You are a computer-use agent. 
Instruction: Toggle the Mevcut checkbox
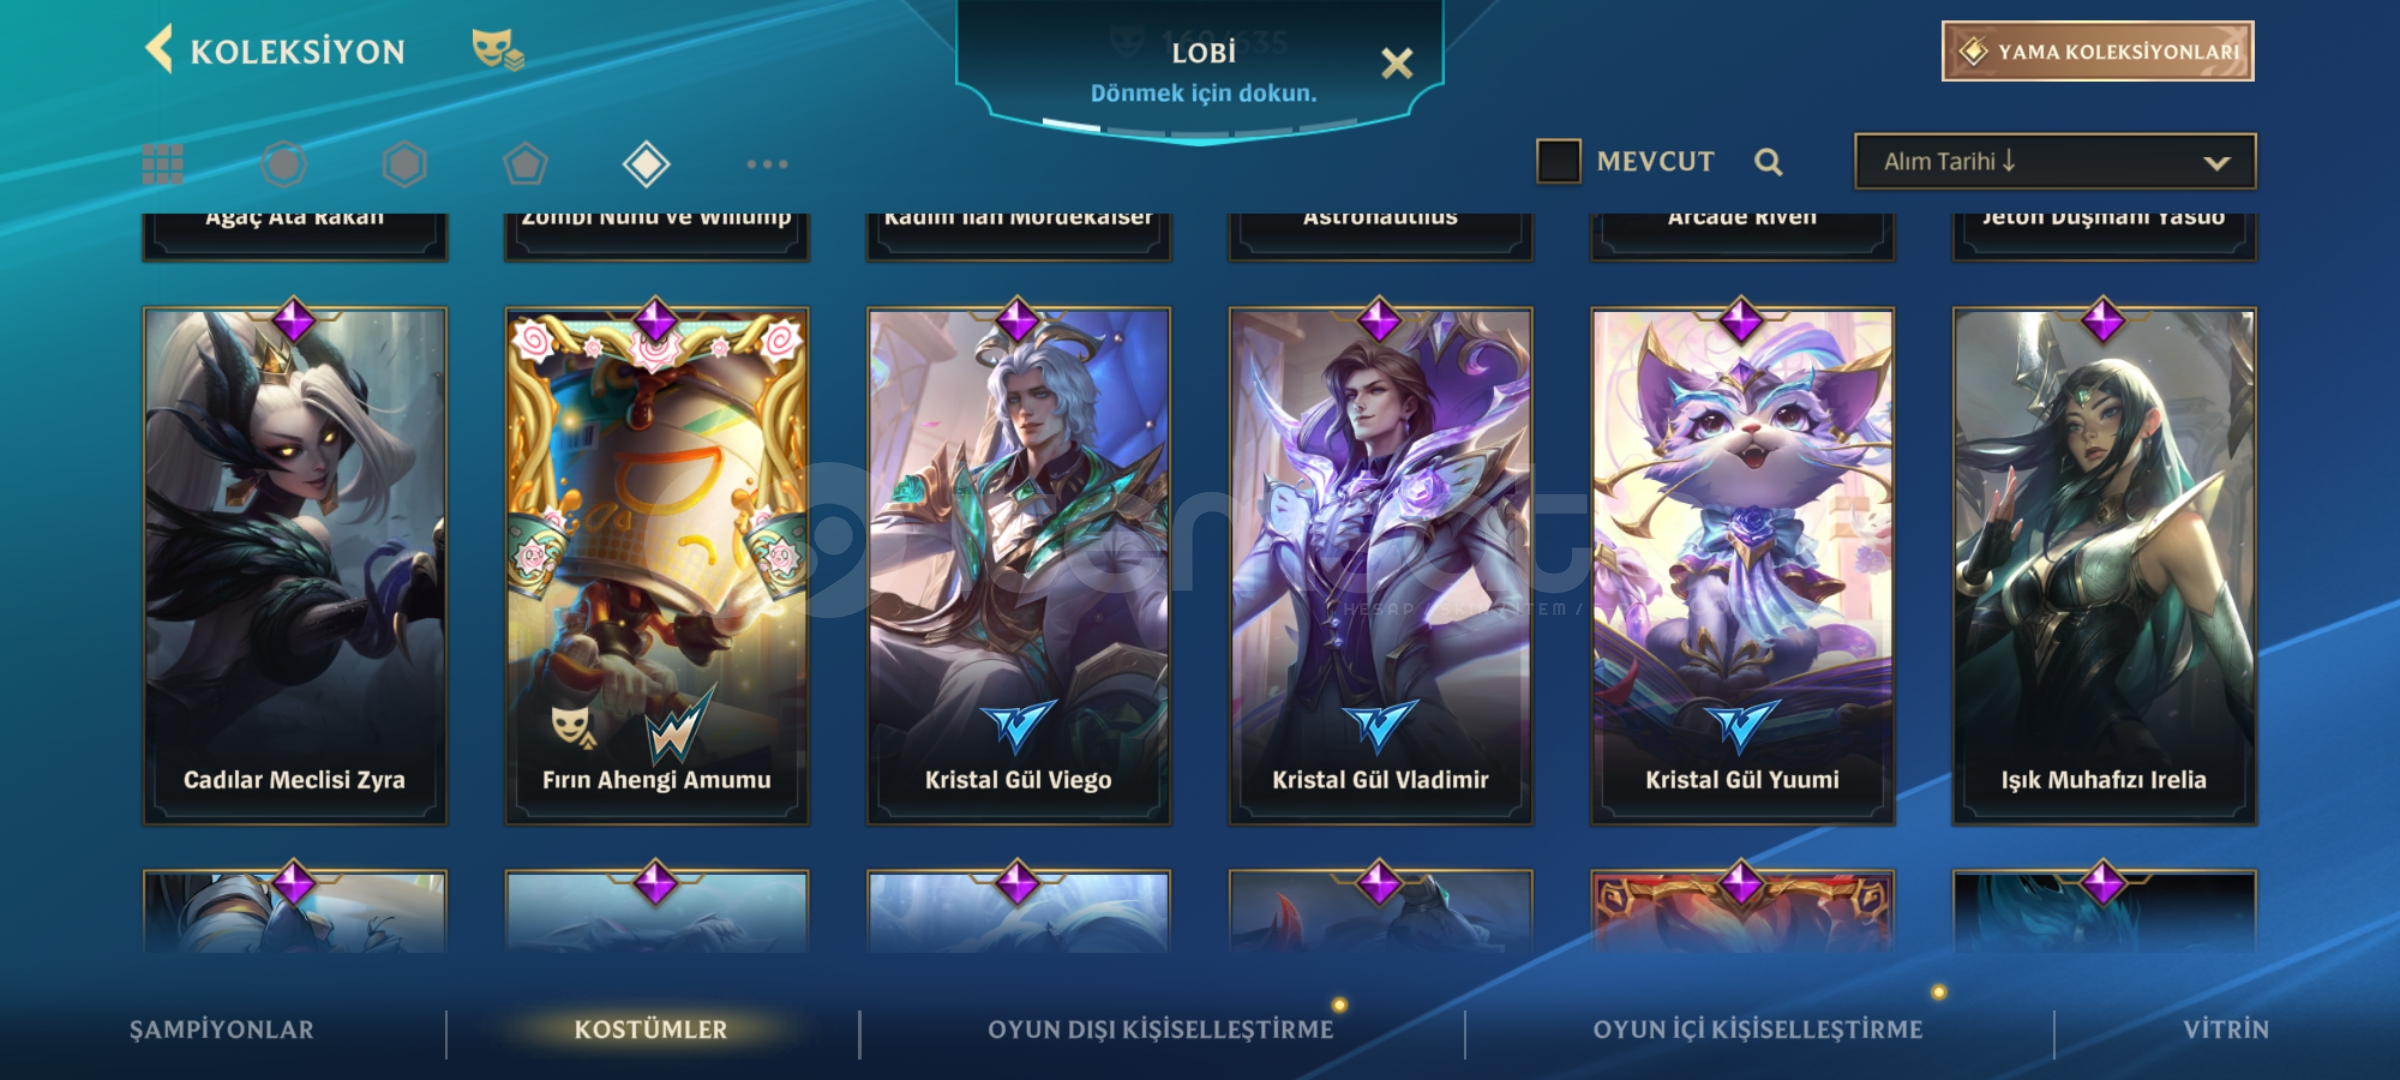pyautogui.click(x=1558, y=161)
